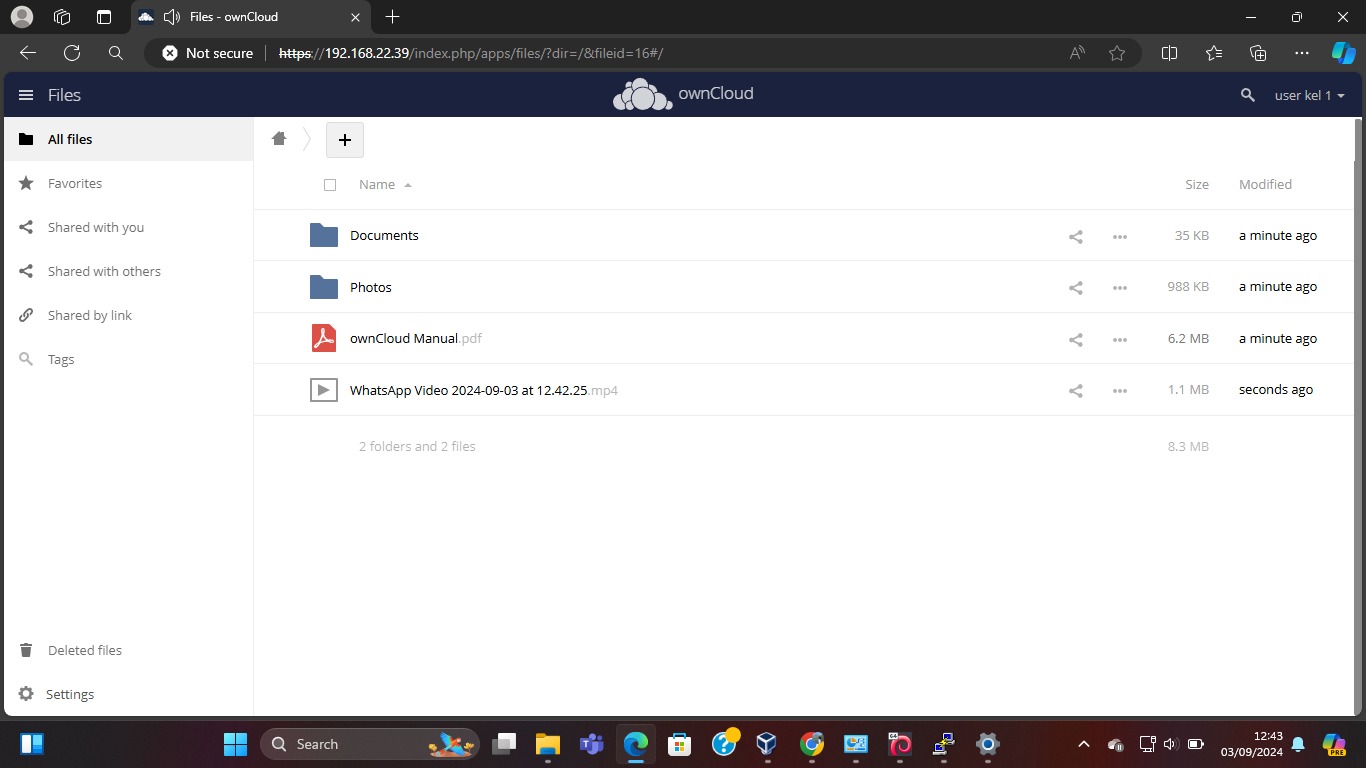Open more actions for WhatsApp Video file
Image resolution: width=1366 pixels, height=768 pixels.
1120,390
